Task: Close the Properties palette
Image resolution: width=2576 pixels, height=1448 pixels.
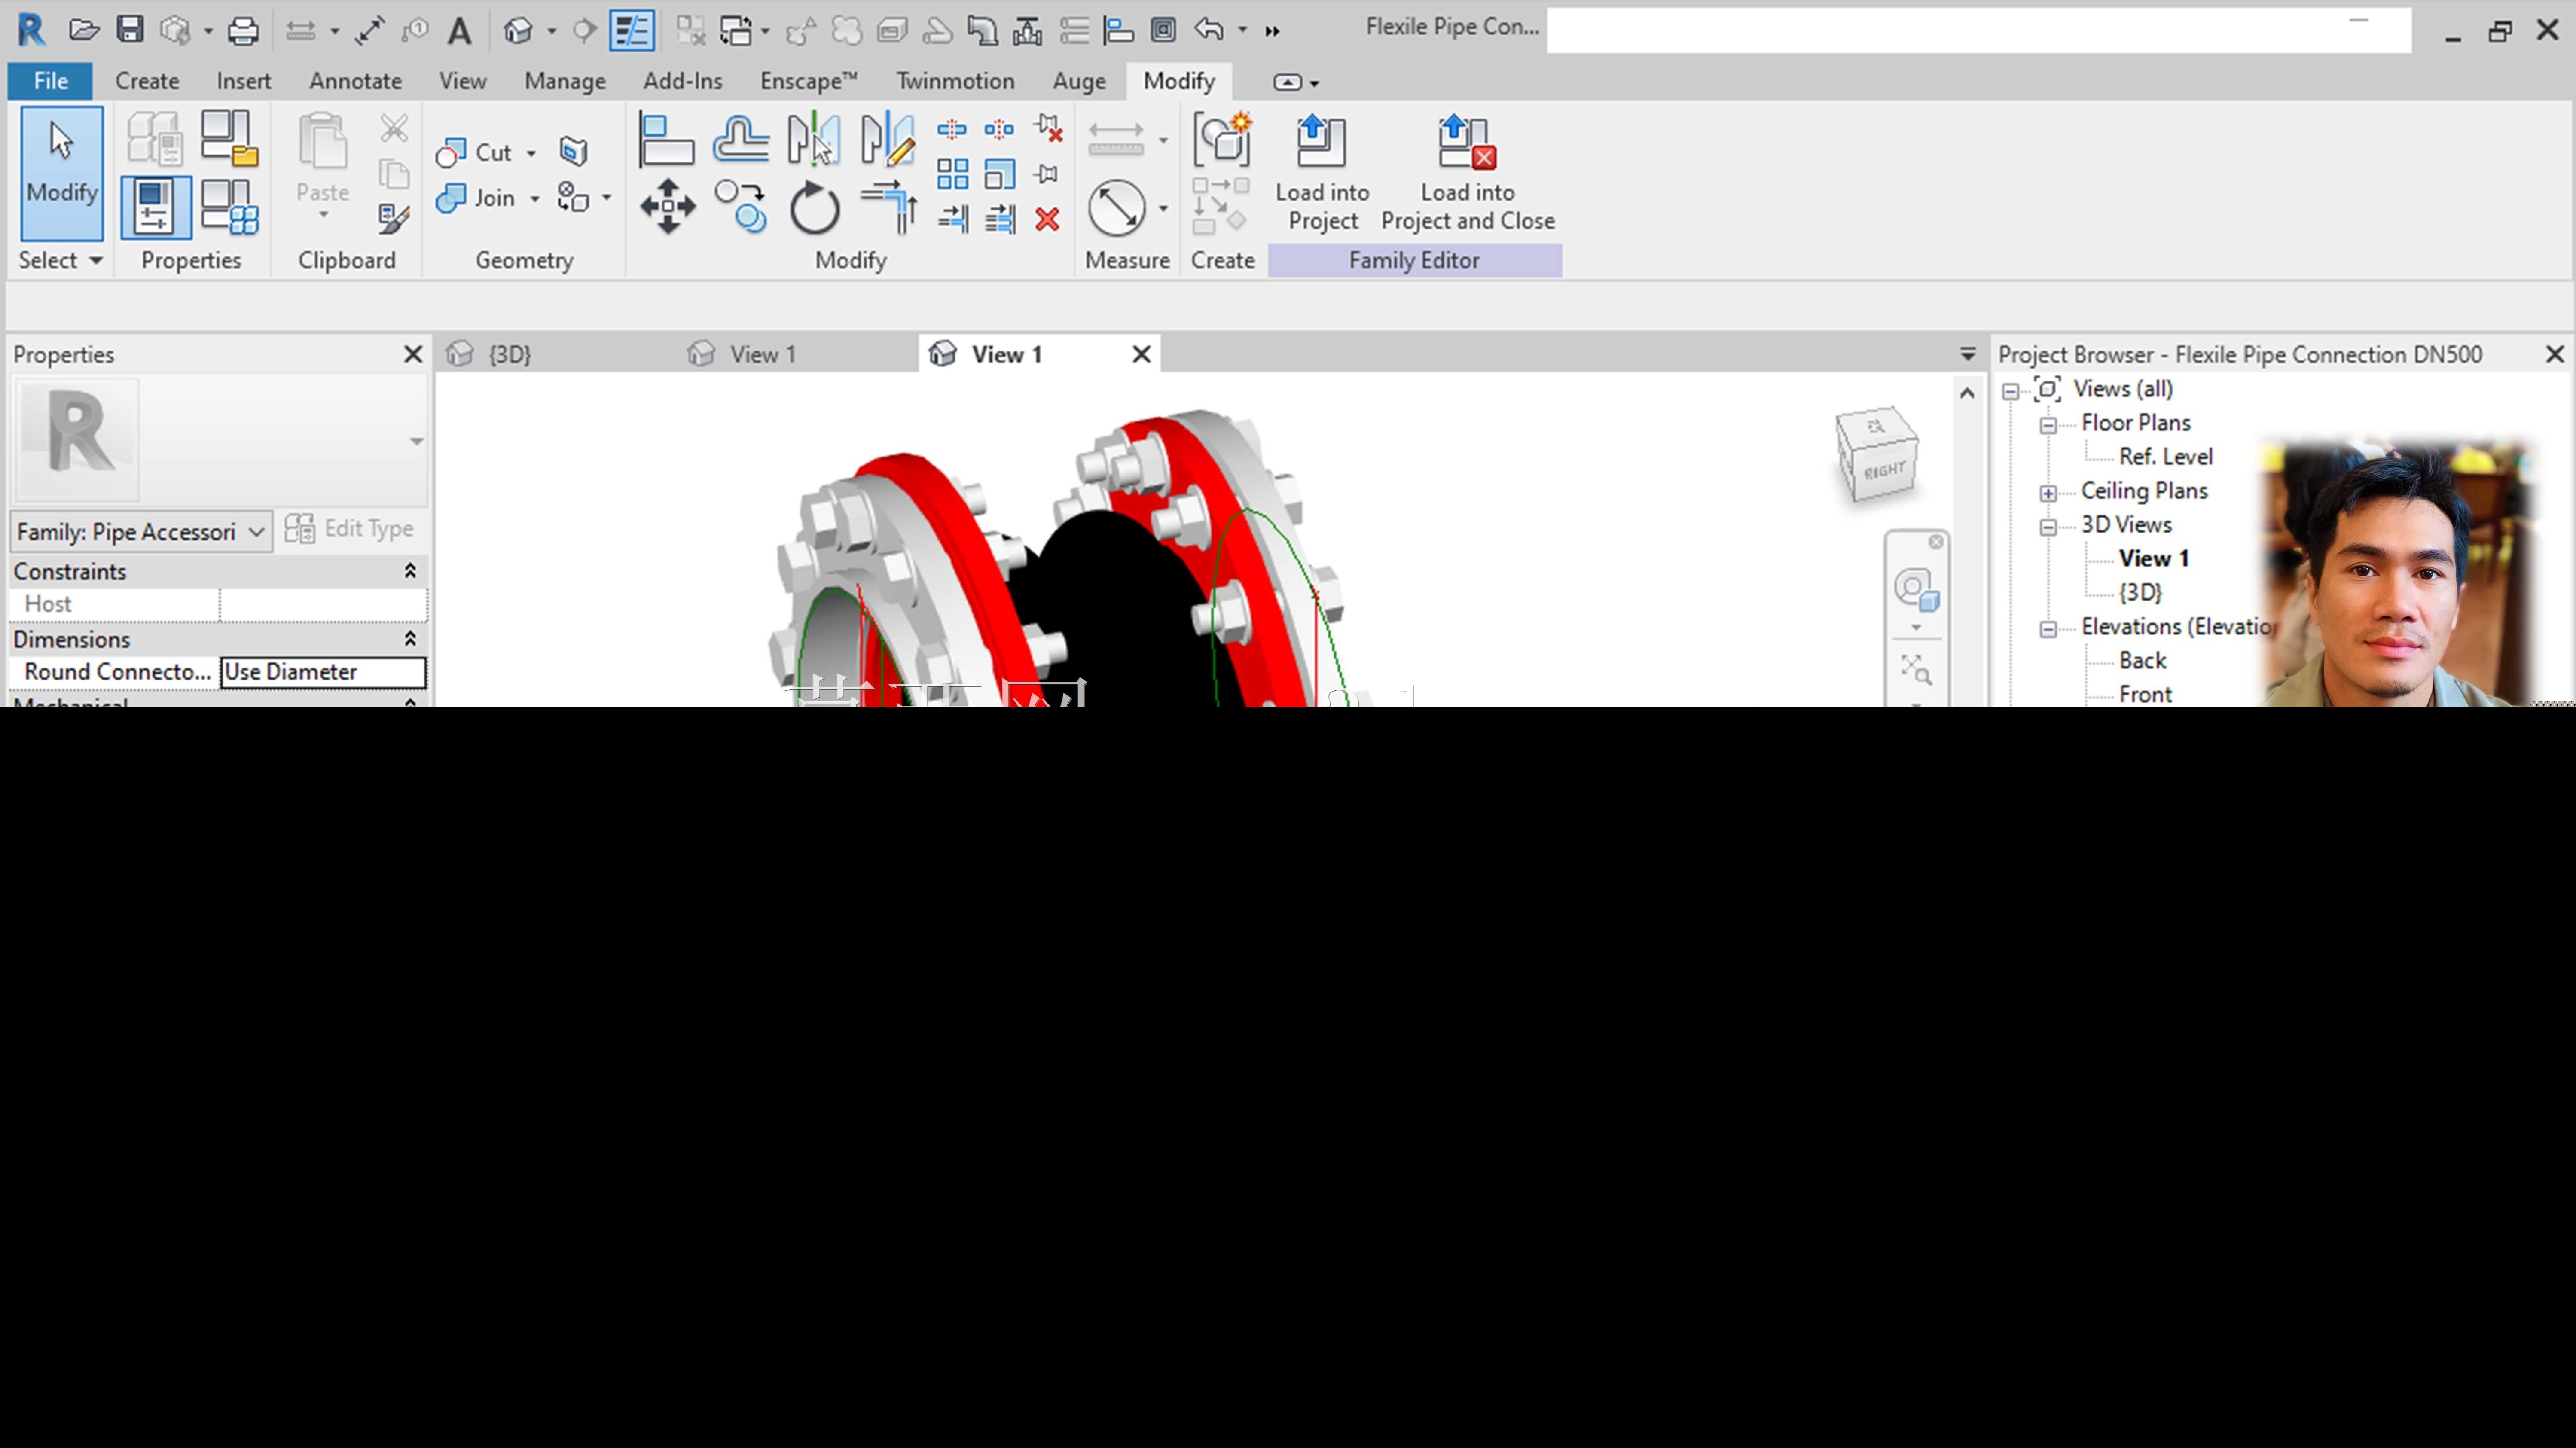Action: 413,354
